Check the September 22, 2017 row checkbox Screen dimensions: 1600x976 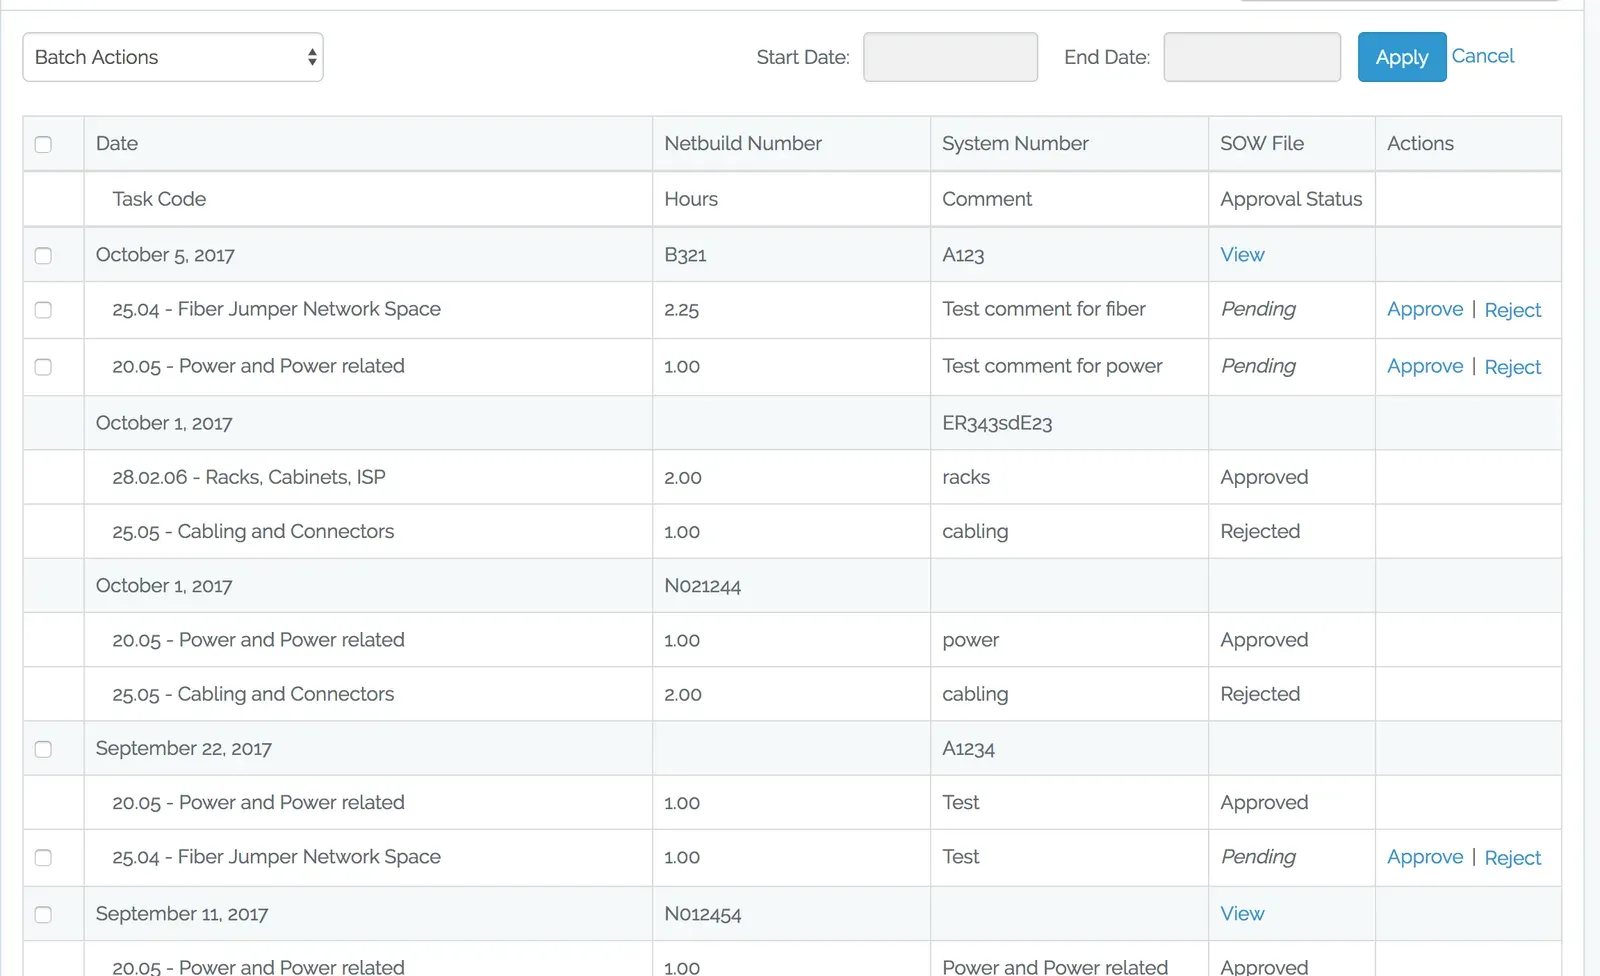pyautogui.click(x=43, y=749)
